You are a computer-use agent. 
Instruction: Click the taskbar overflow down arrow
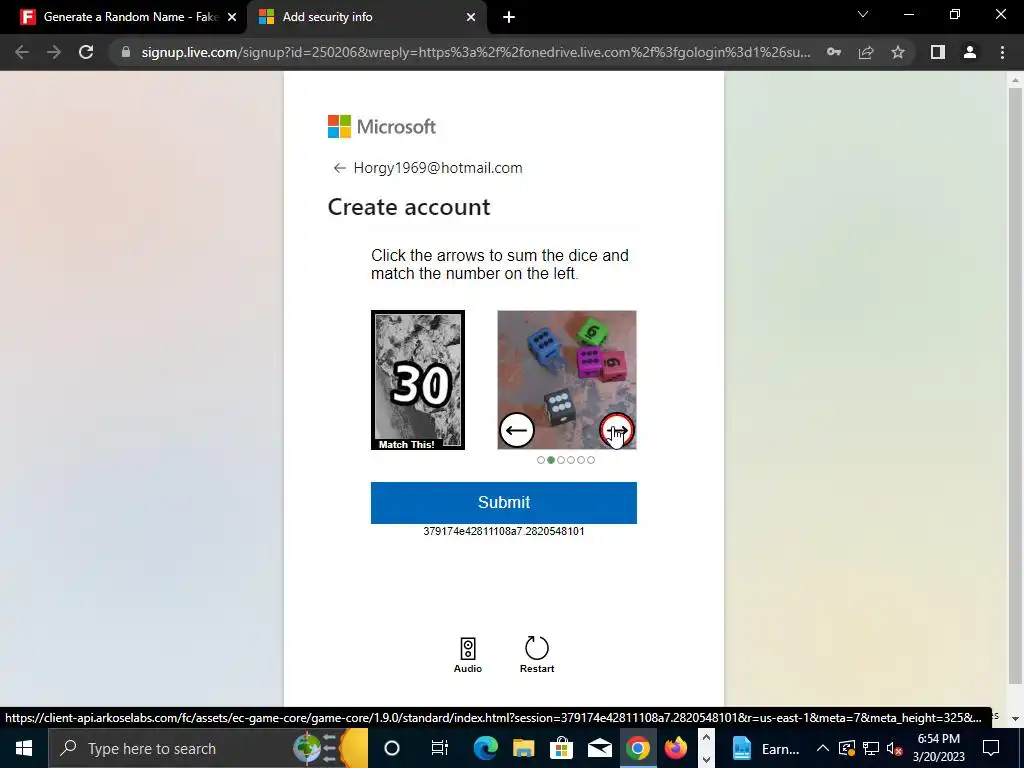[x=706, y=760]
